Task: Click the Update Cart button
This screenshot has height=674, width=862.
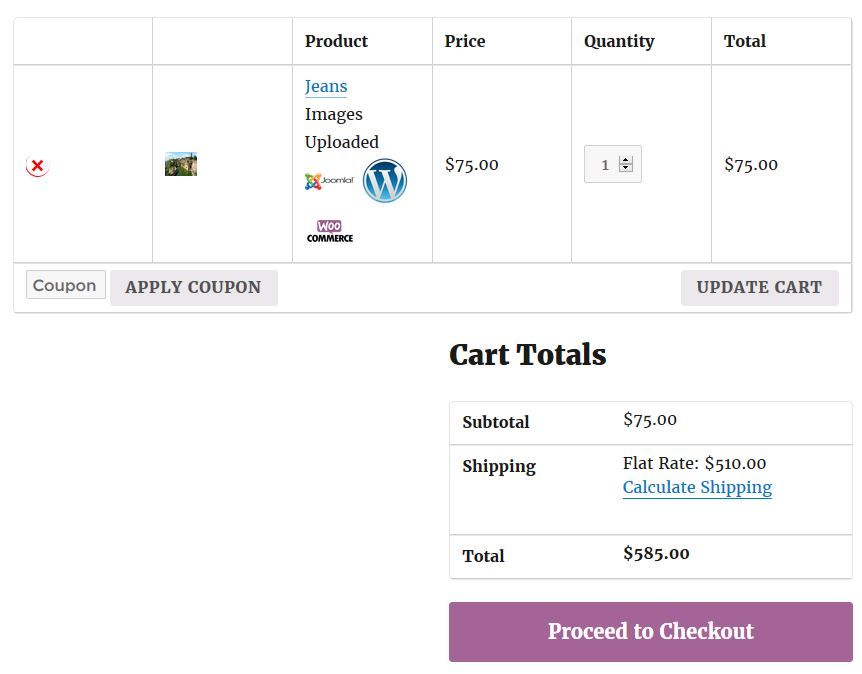Action: coord(759,288)
